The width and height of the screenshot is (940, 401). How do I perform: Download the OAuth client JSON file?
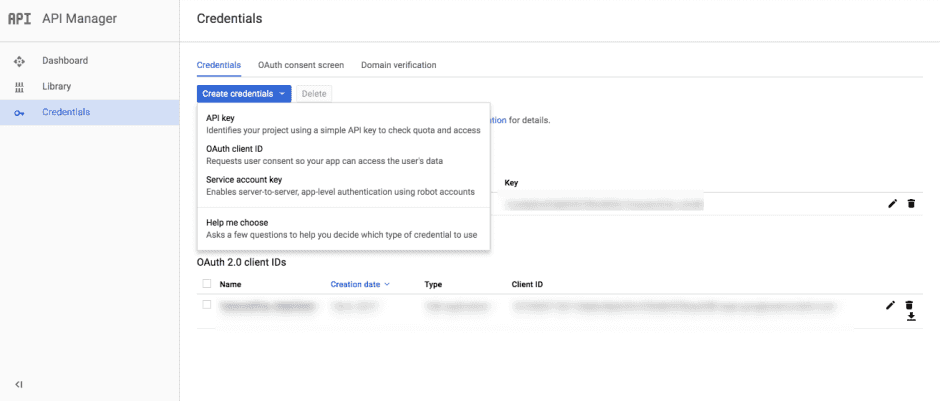[x=910, y=318]
